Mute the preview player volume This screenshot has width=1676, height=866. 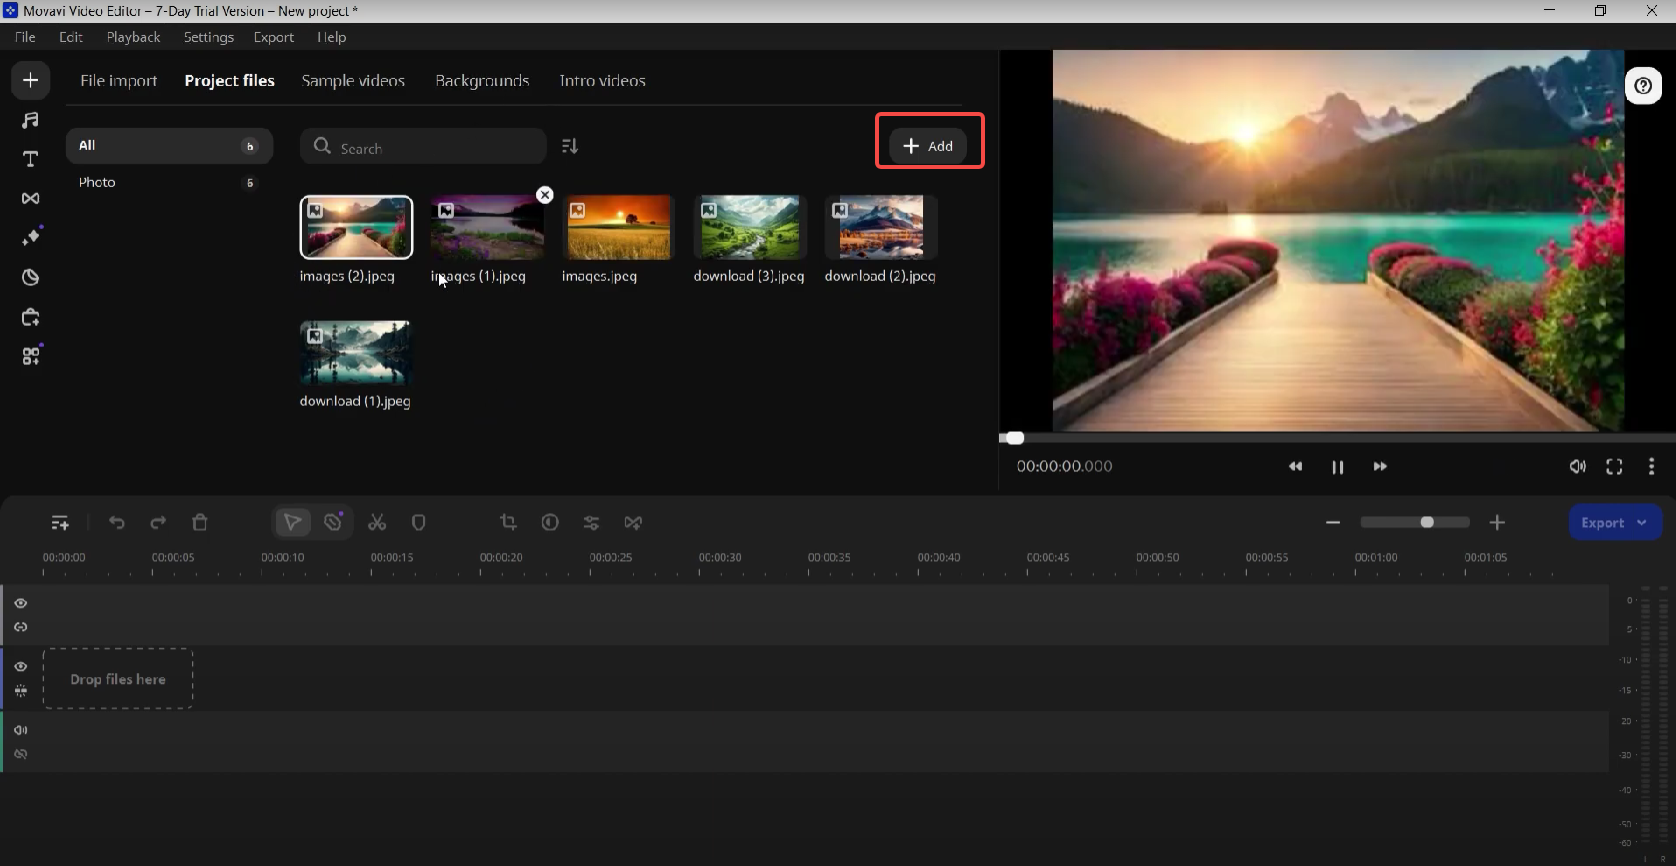pos(1577,467)
